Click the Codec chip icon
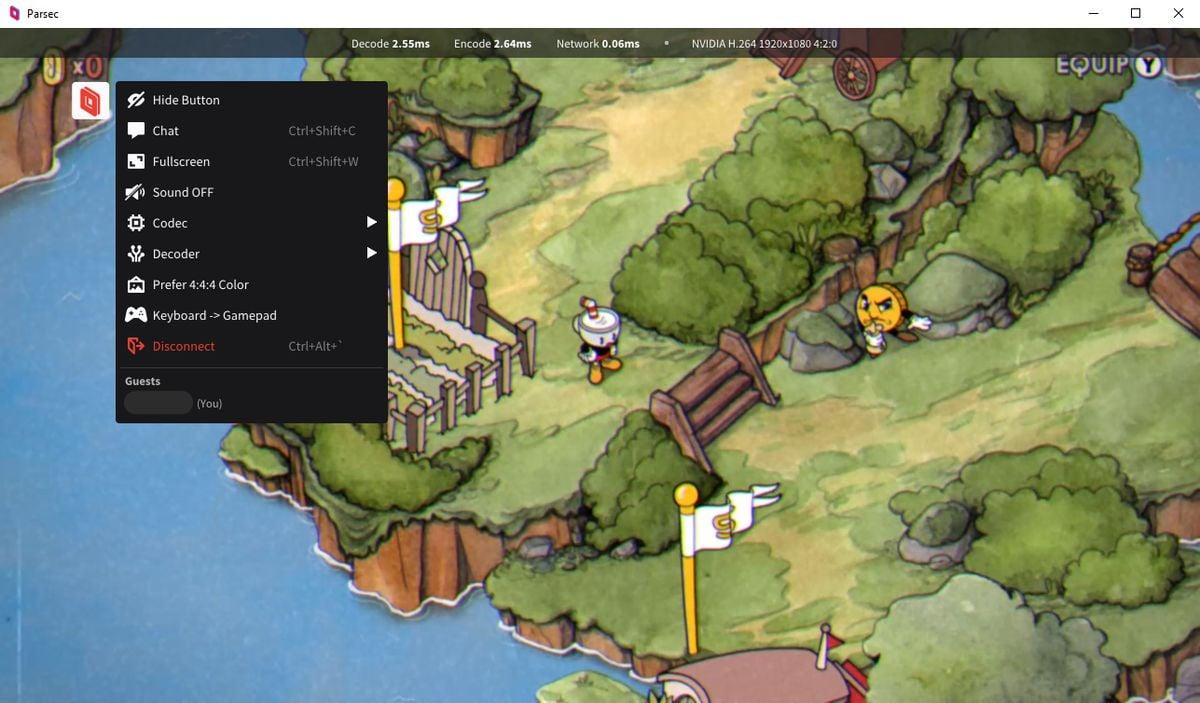This screenshot has width=1200, height=703. point(136,223)
